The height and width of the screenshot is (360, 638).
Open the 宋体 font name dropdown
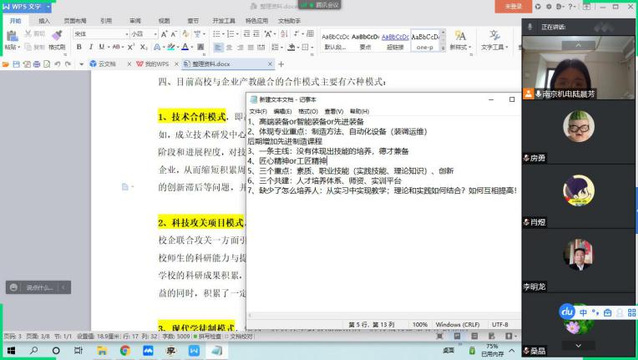click(x=101, y=34)
